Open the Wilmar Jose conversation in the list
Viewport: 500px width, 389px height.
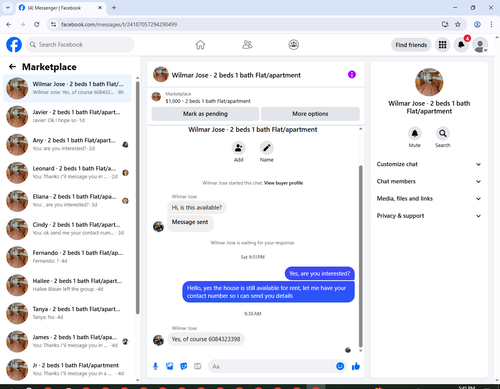(x=68, y=88)
